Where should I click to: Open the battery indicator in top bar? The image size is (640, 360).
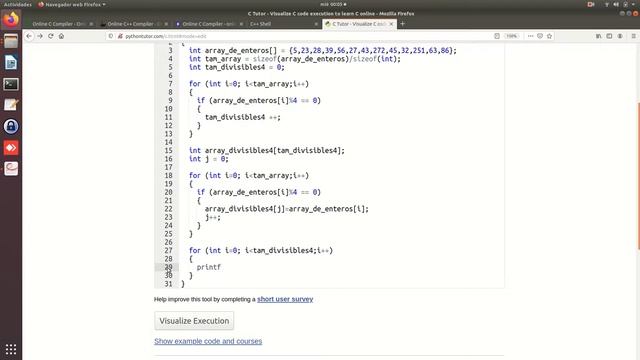625,4
